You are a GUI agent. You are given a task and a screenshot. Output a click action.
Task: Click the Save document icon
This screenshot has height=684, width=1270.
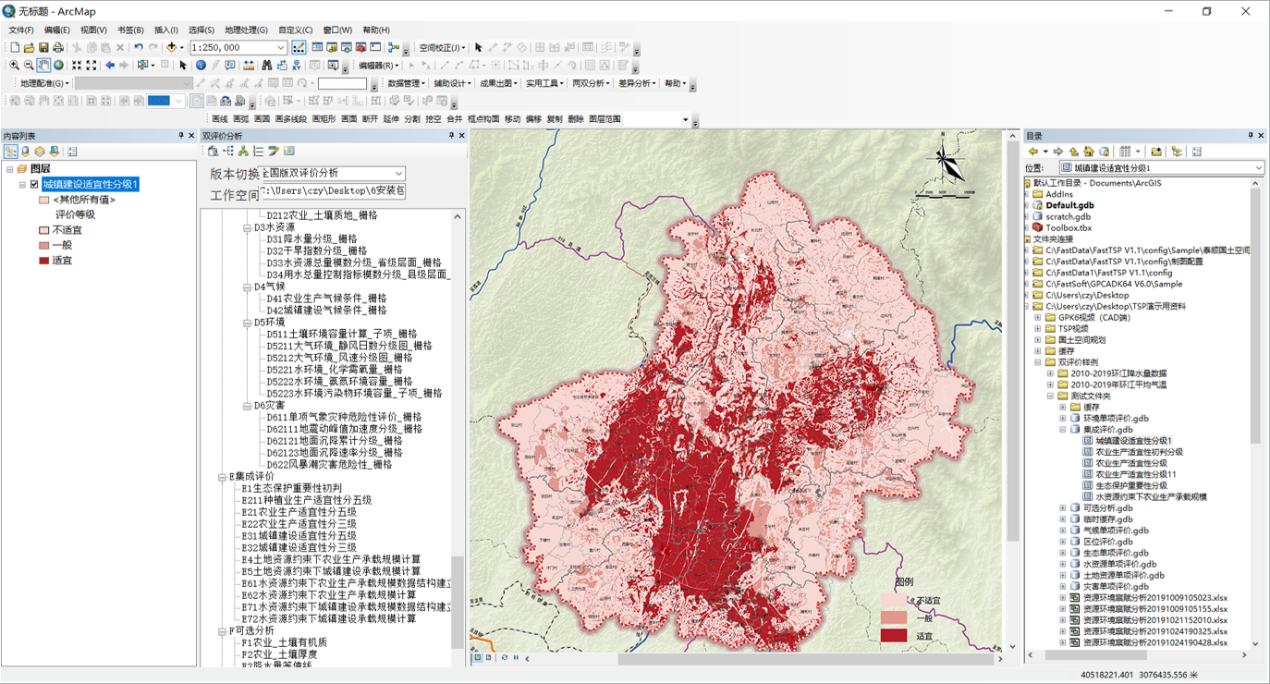(44, 47)
